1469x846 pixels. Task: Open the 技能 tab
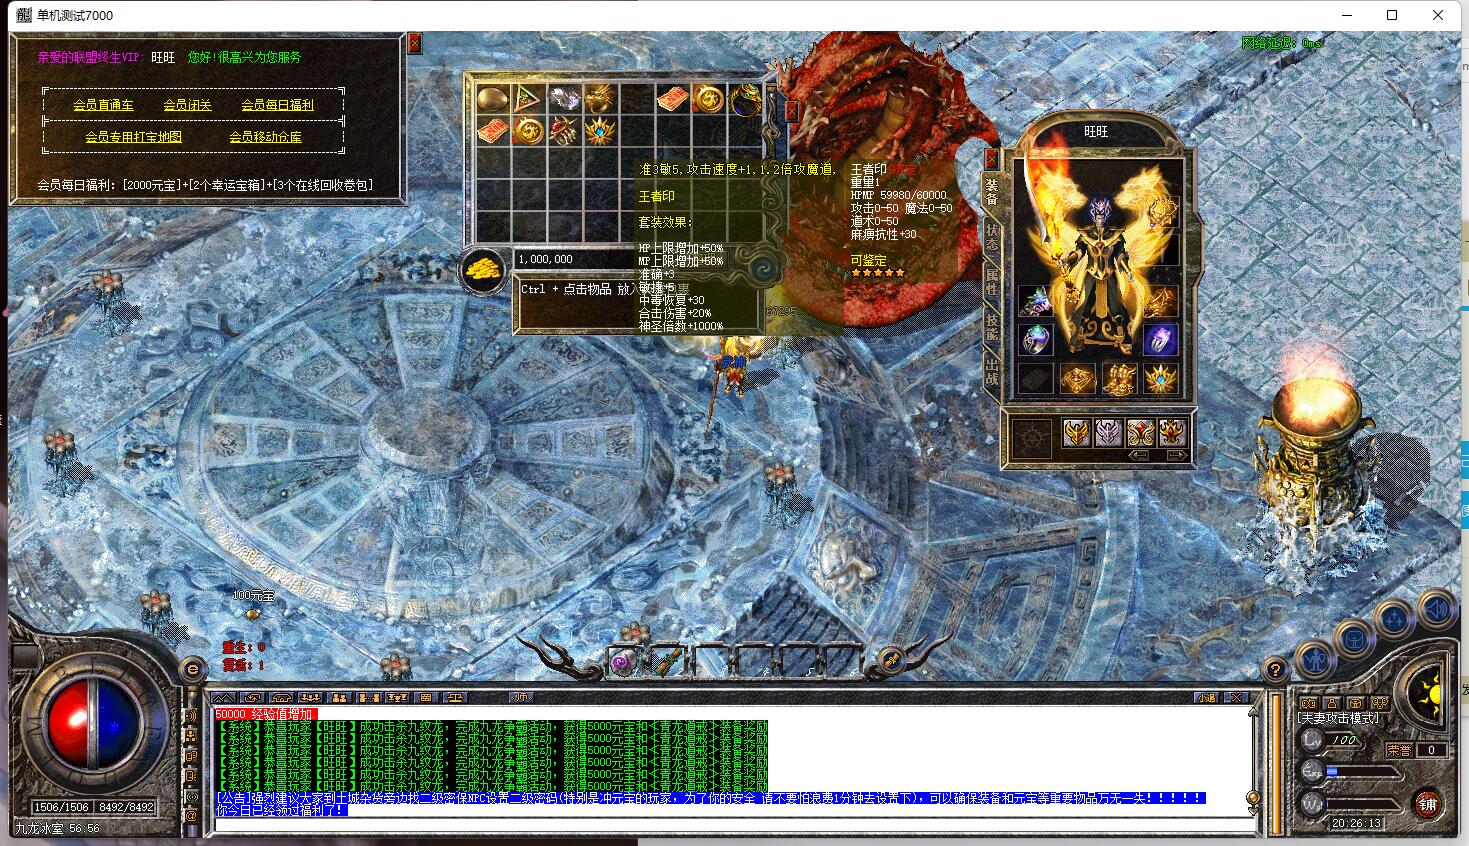click(x=992, y=329)
